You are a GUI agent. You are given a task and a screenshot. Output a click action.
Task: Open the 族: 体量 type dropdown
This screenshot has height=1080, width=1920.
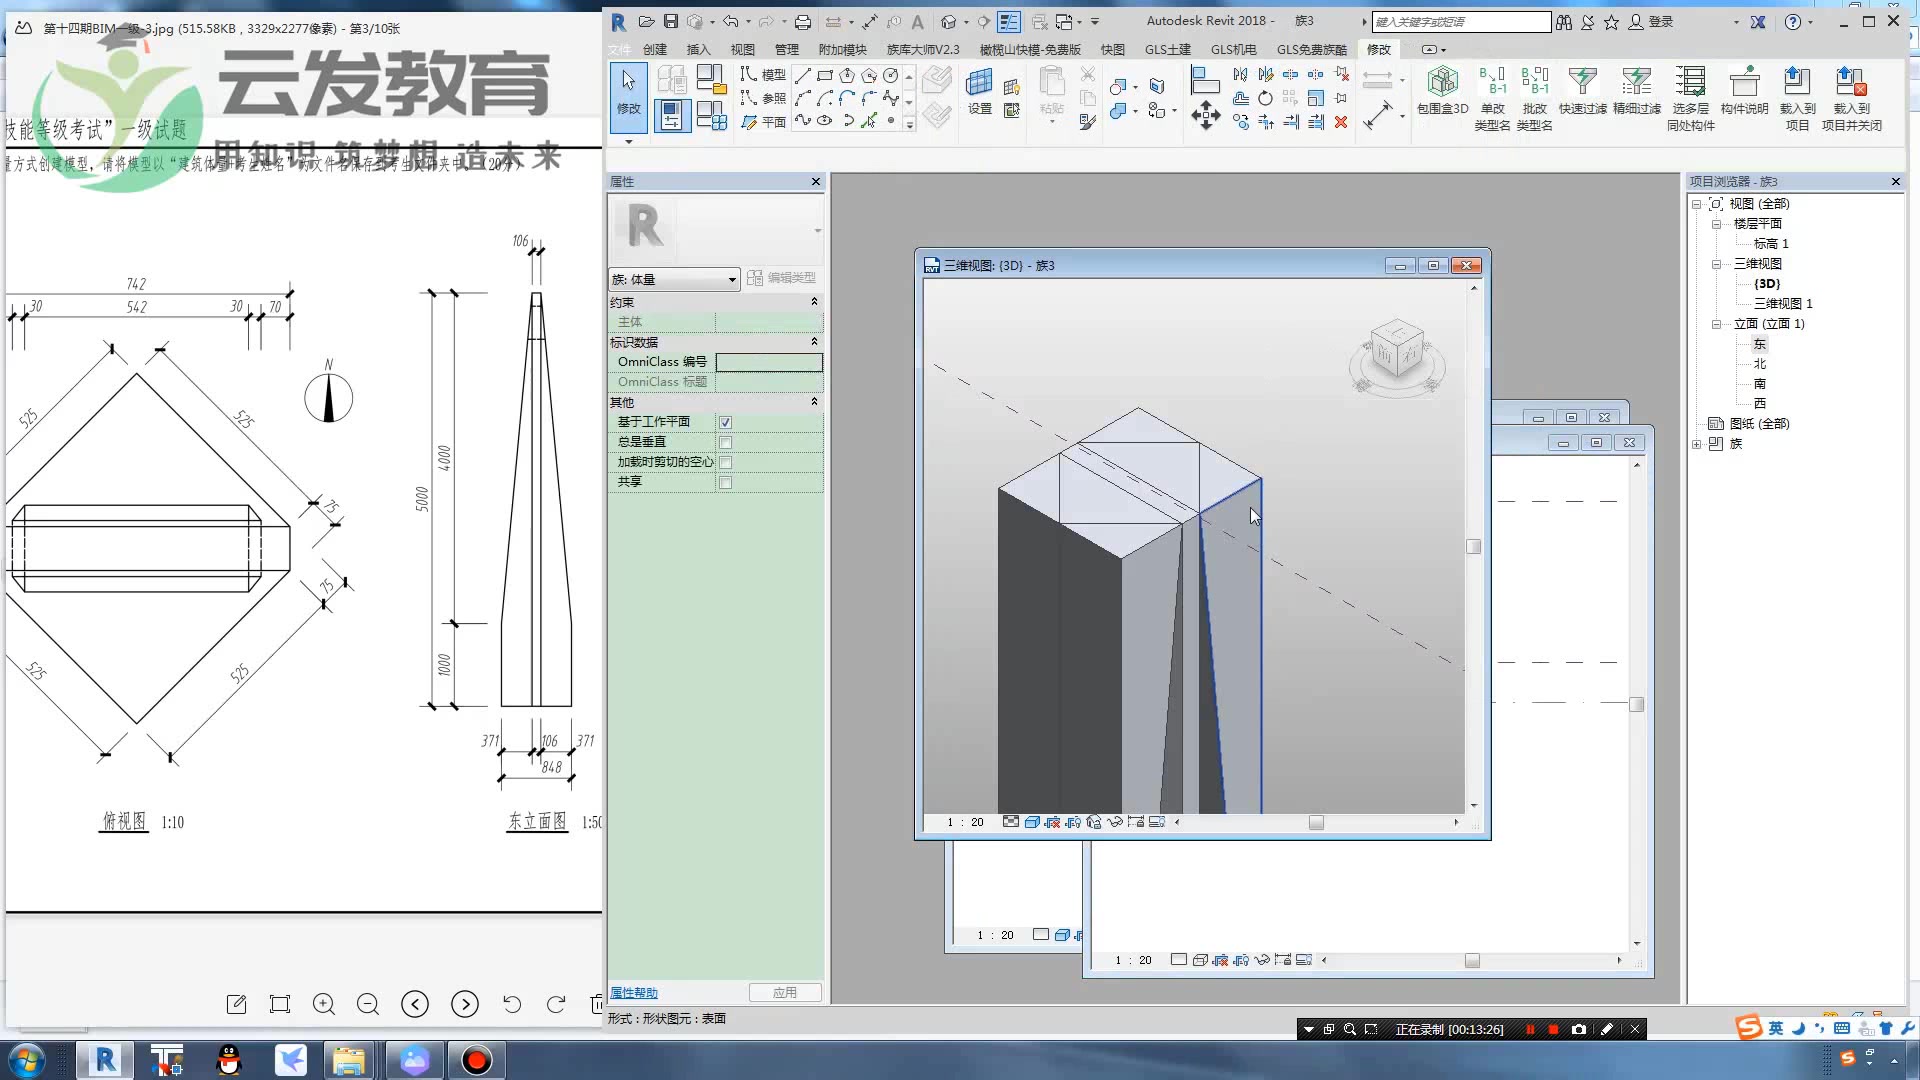coord(674,279)
